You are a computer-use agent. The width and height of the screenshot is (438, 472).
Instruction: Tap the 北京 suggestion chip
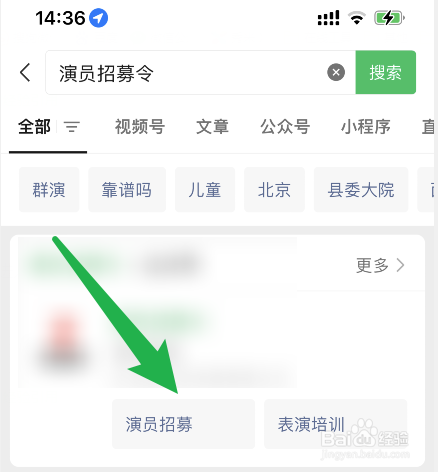[x=274, y=190]
